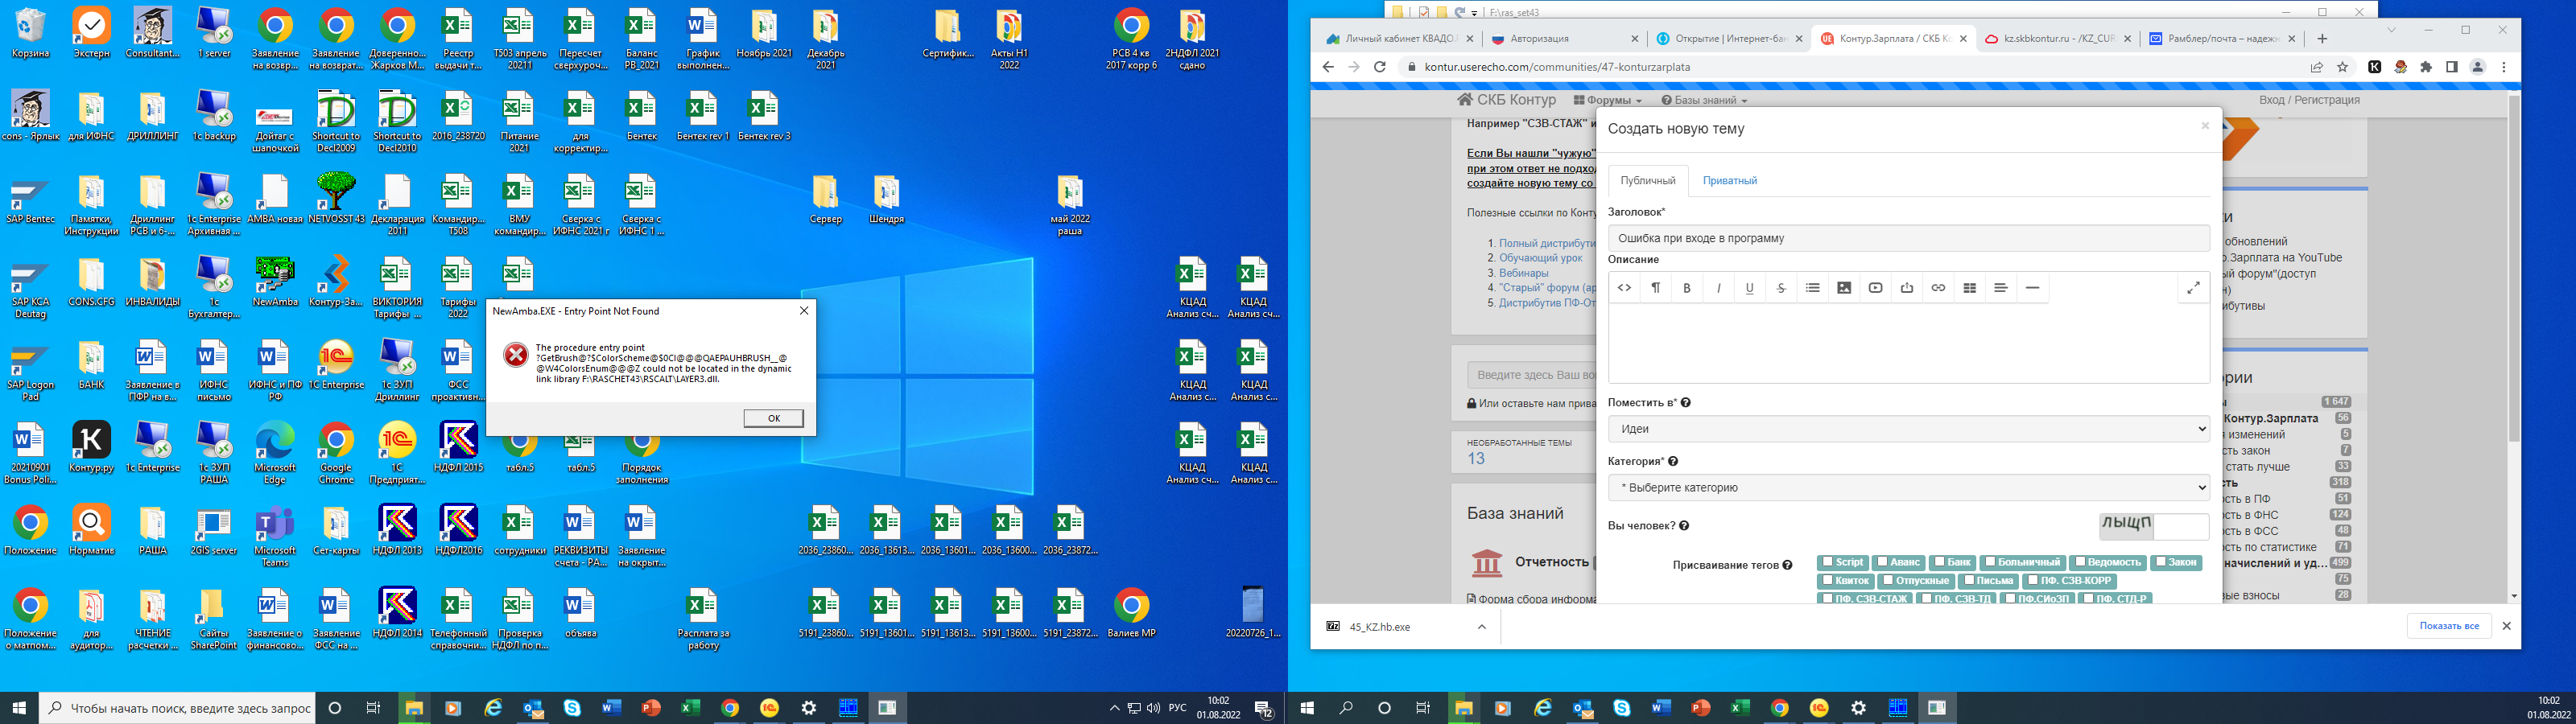Open the NewAmba desktop shortcut
The width and height of the screenshot is (2576, 724).
pyautogui.click(x=275, y=281)
